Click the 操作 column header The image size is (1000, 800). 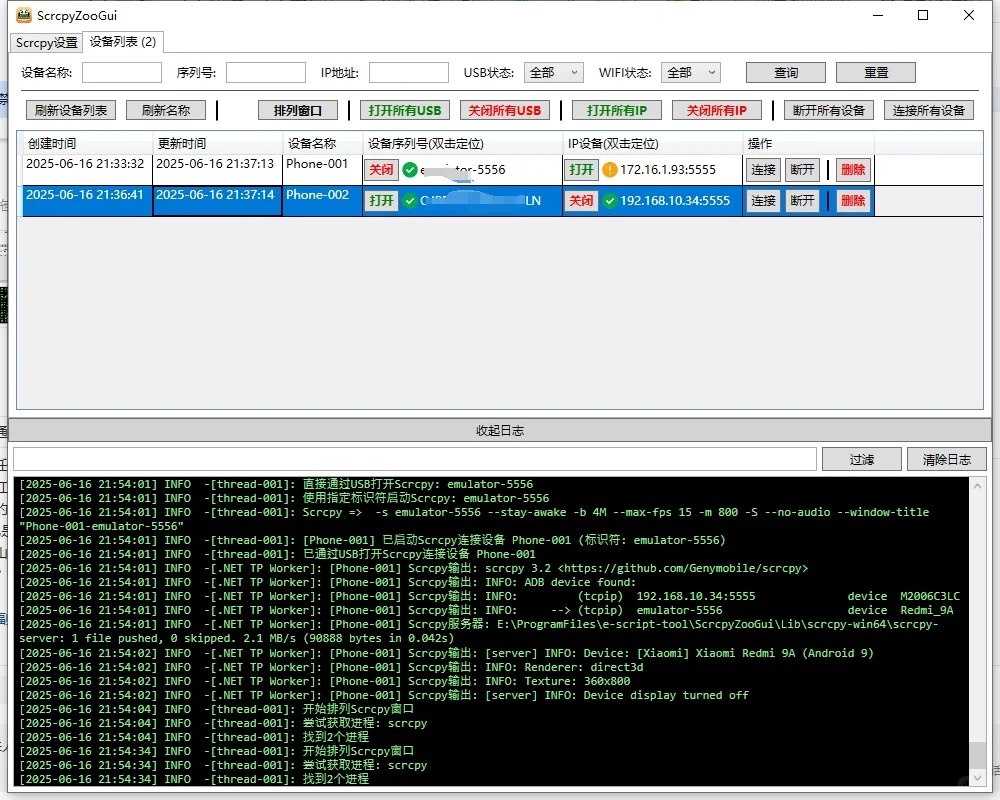point(808,144)
